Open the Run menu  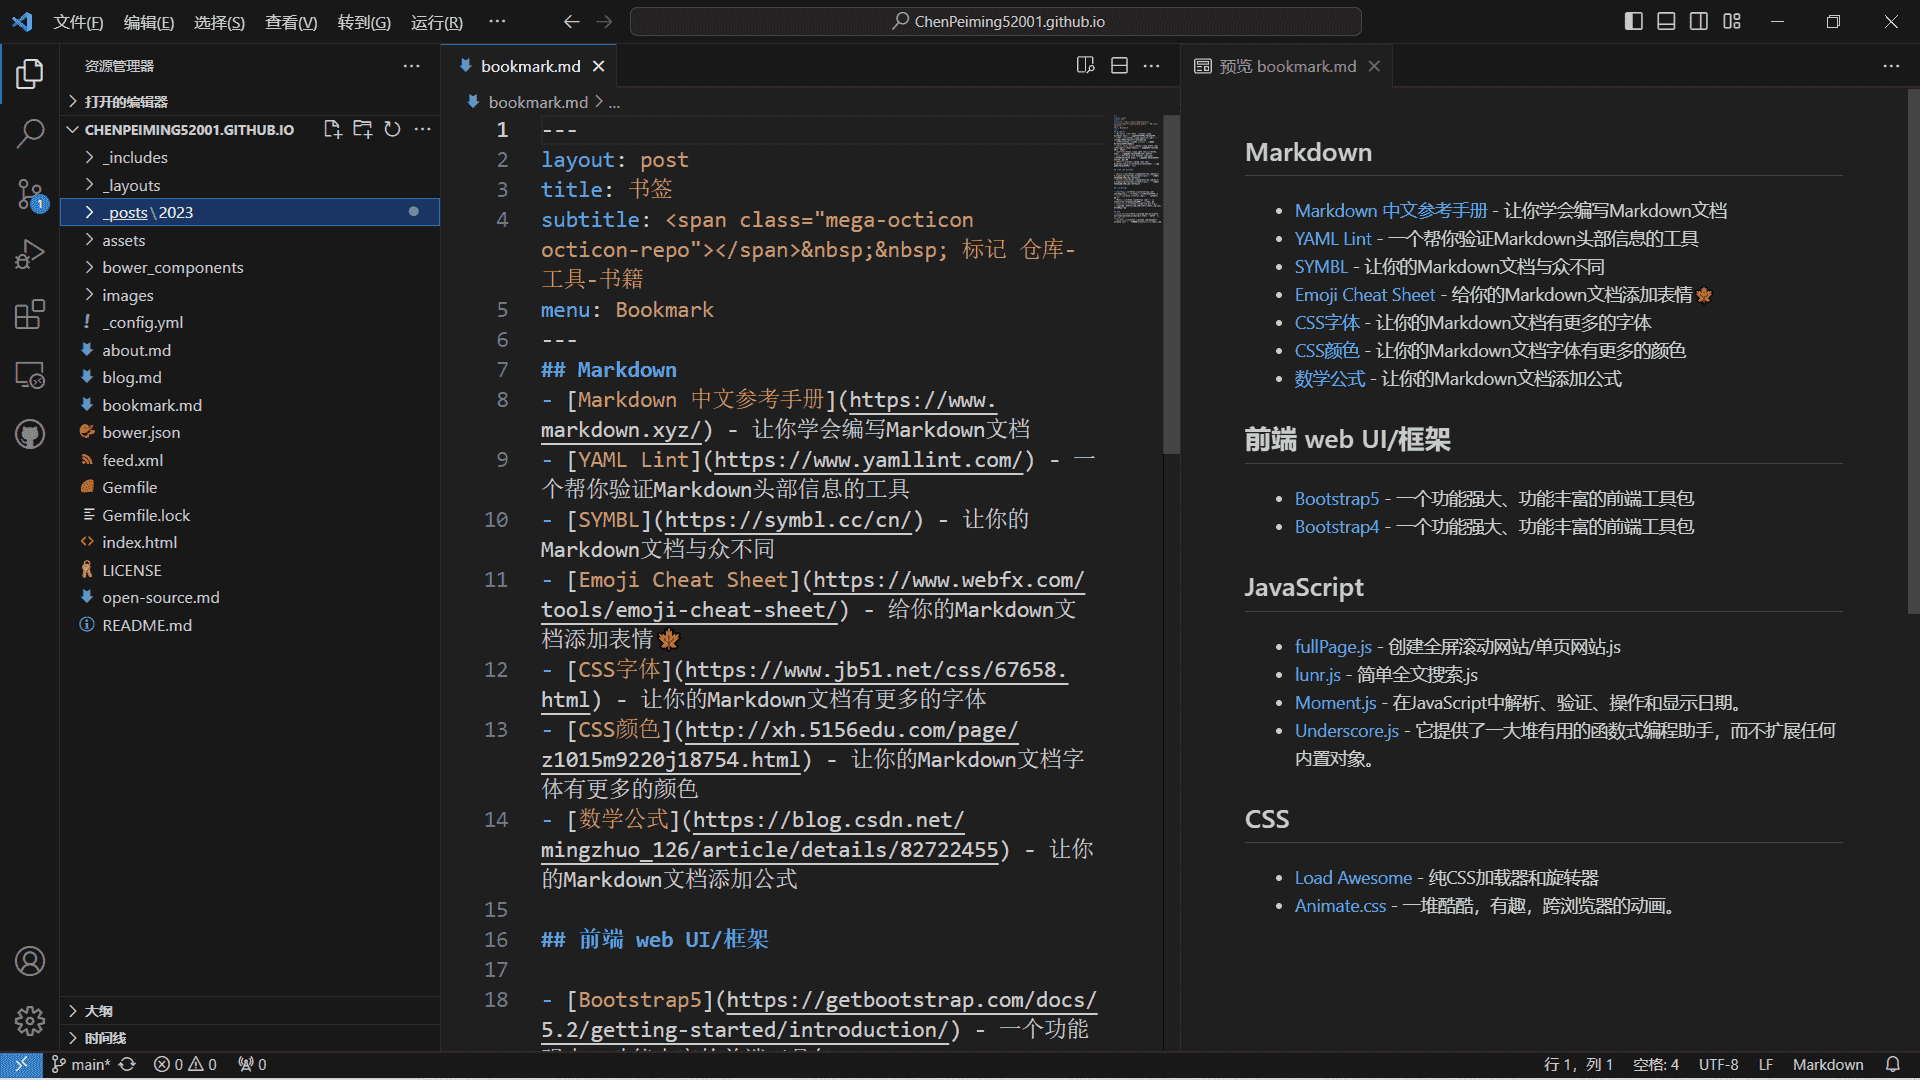[437, 22]
